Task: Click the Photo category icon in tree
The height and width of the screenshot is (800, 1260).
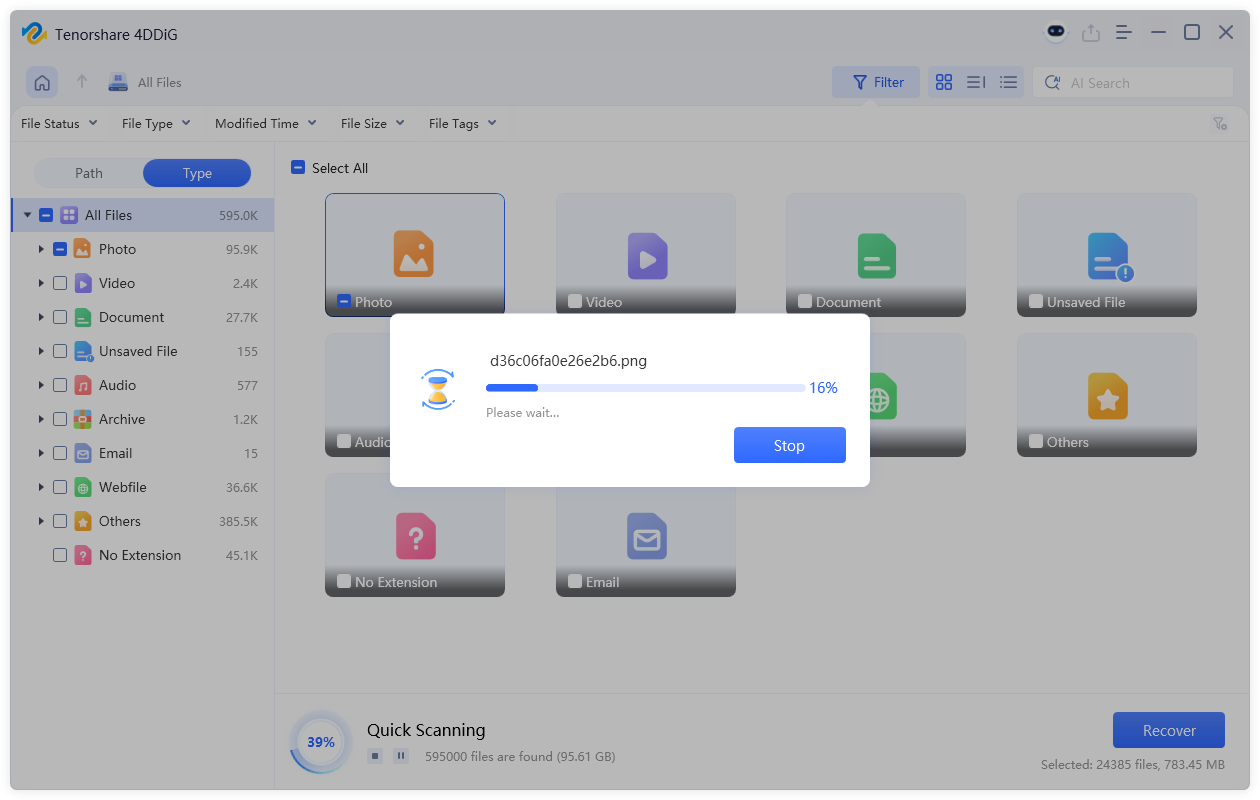Action: (x=83, y=249)
